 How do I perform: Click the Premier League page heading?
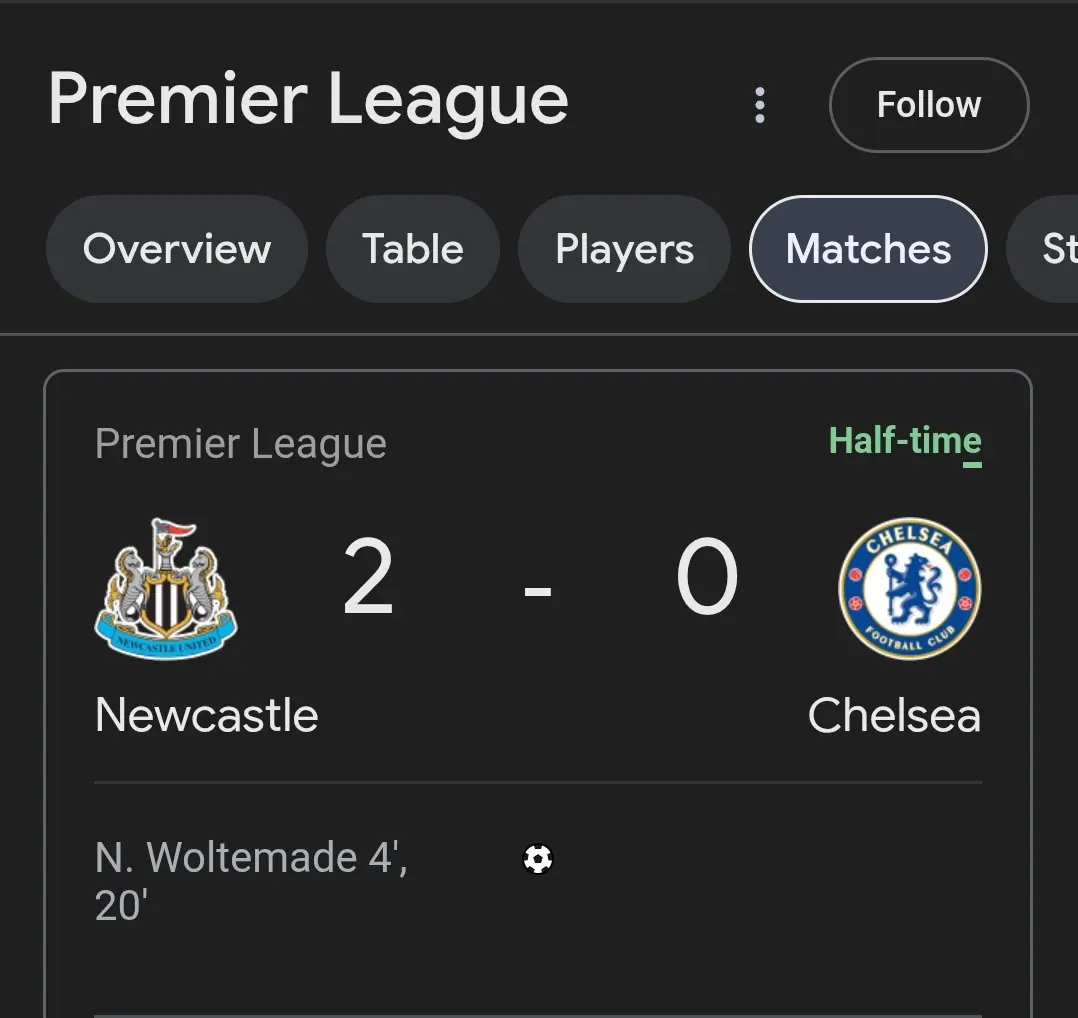point(308,100)
